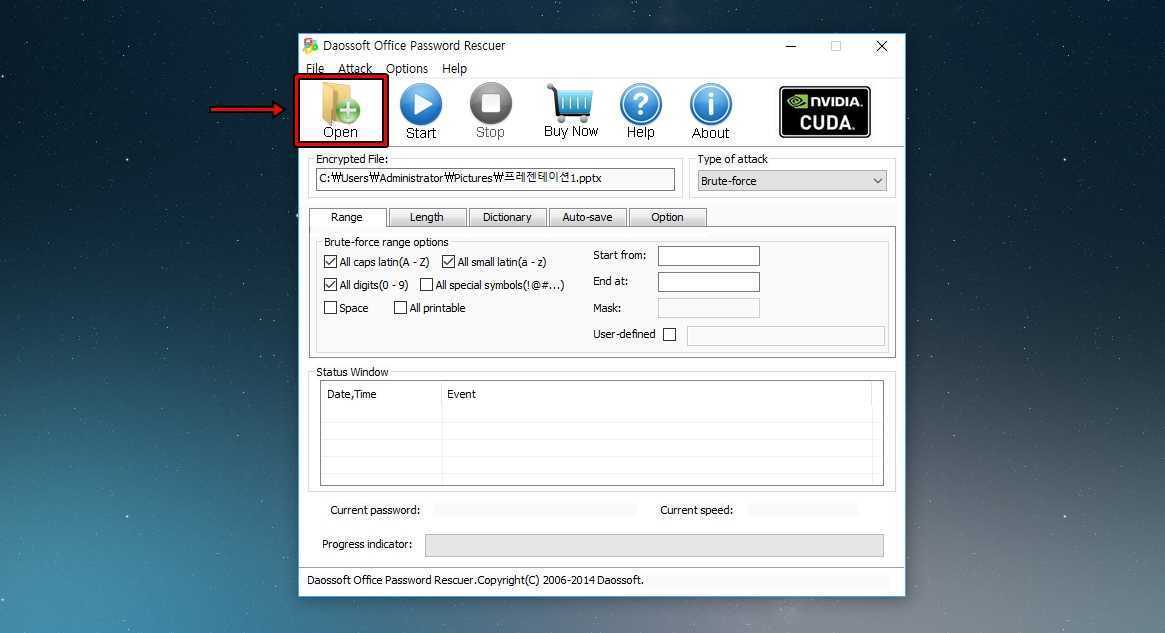The width and height of the screenshot is (1165, 633).
Task: Minimize the Daossoft window
Action: 791,46
